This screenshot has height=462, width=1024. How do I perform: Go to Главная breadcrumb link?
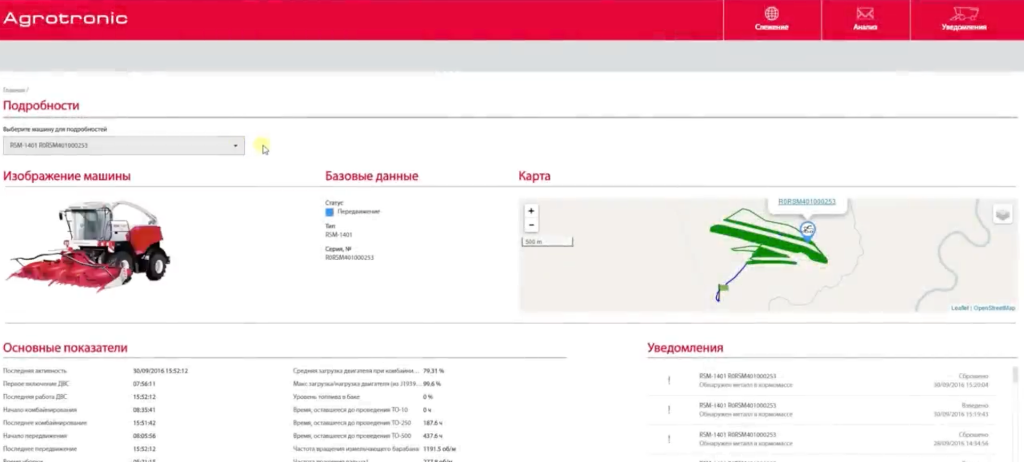click(x=13, y=90)
